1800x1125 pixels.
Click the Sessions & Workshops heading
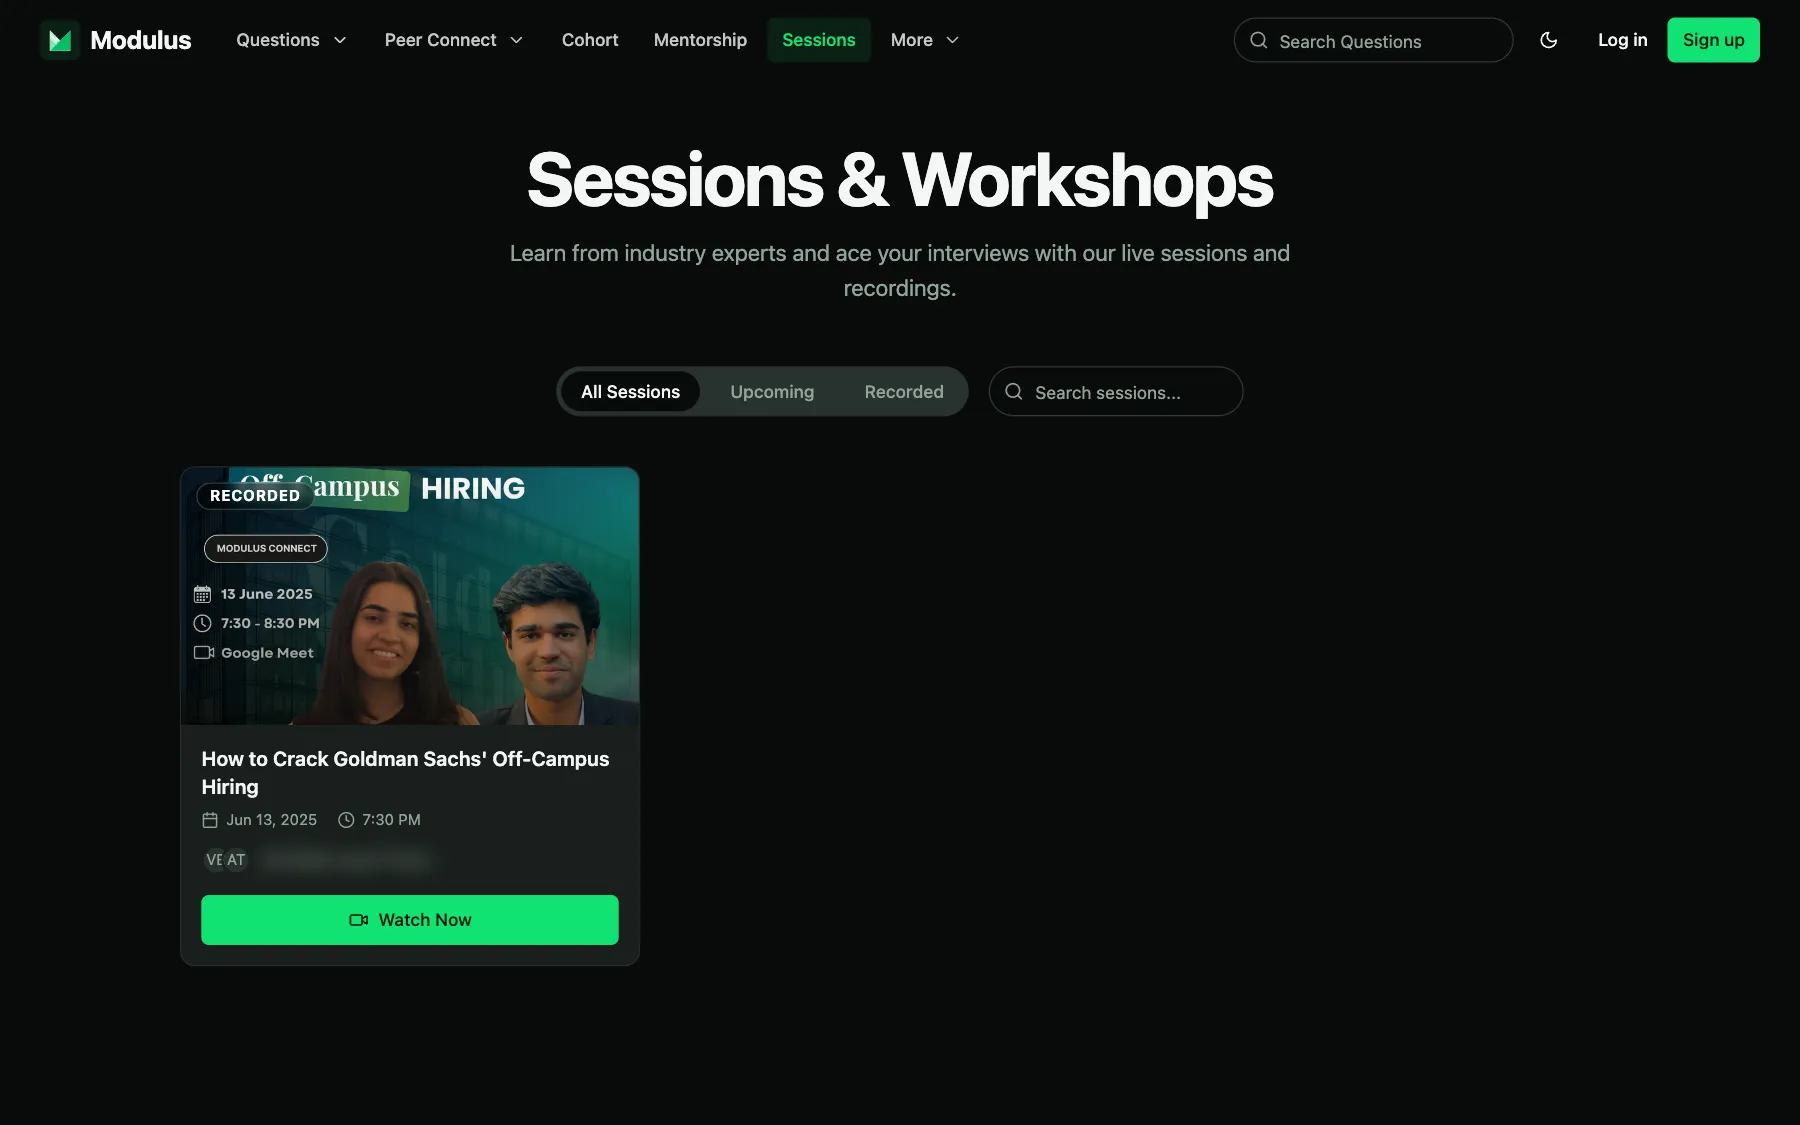pos(900,181)
